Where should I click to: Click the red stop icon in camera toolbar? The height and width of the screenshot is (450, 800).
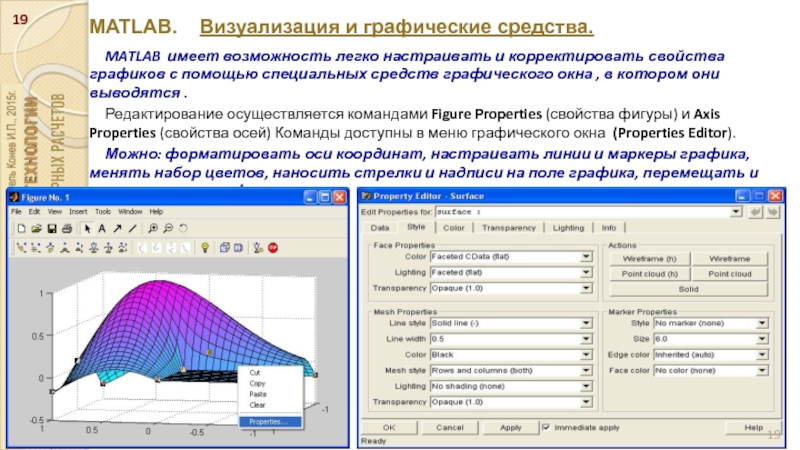tap(272, 246)
